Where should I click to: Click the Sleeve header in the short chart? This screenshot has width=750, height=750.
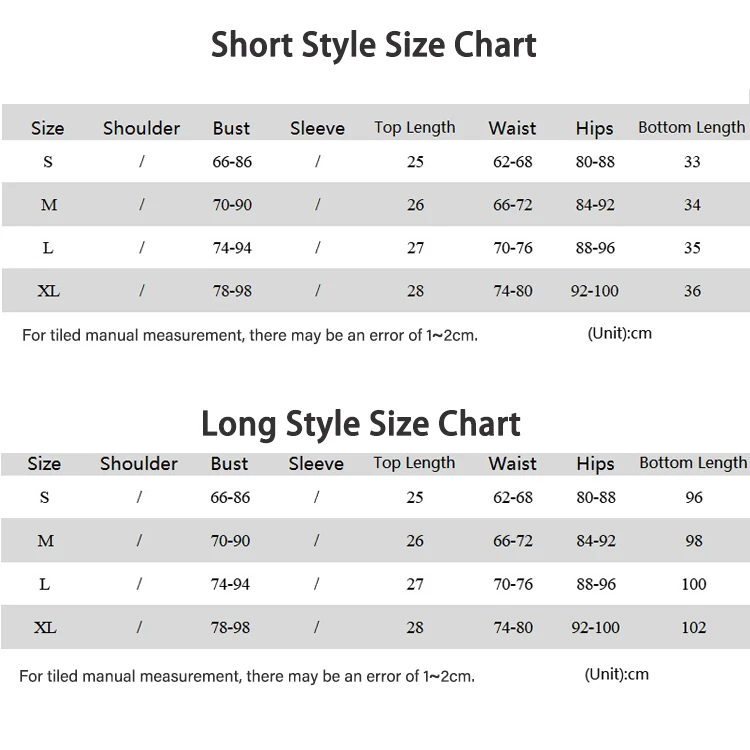pos(317,128)
